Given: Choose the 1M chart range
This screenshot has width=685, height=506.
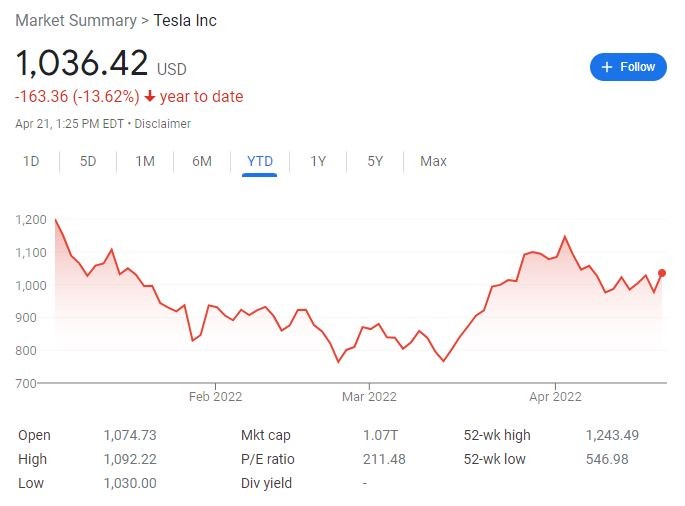Looking at the screenshot, I should pos(145,161).
